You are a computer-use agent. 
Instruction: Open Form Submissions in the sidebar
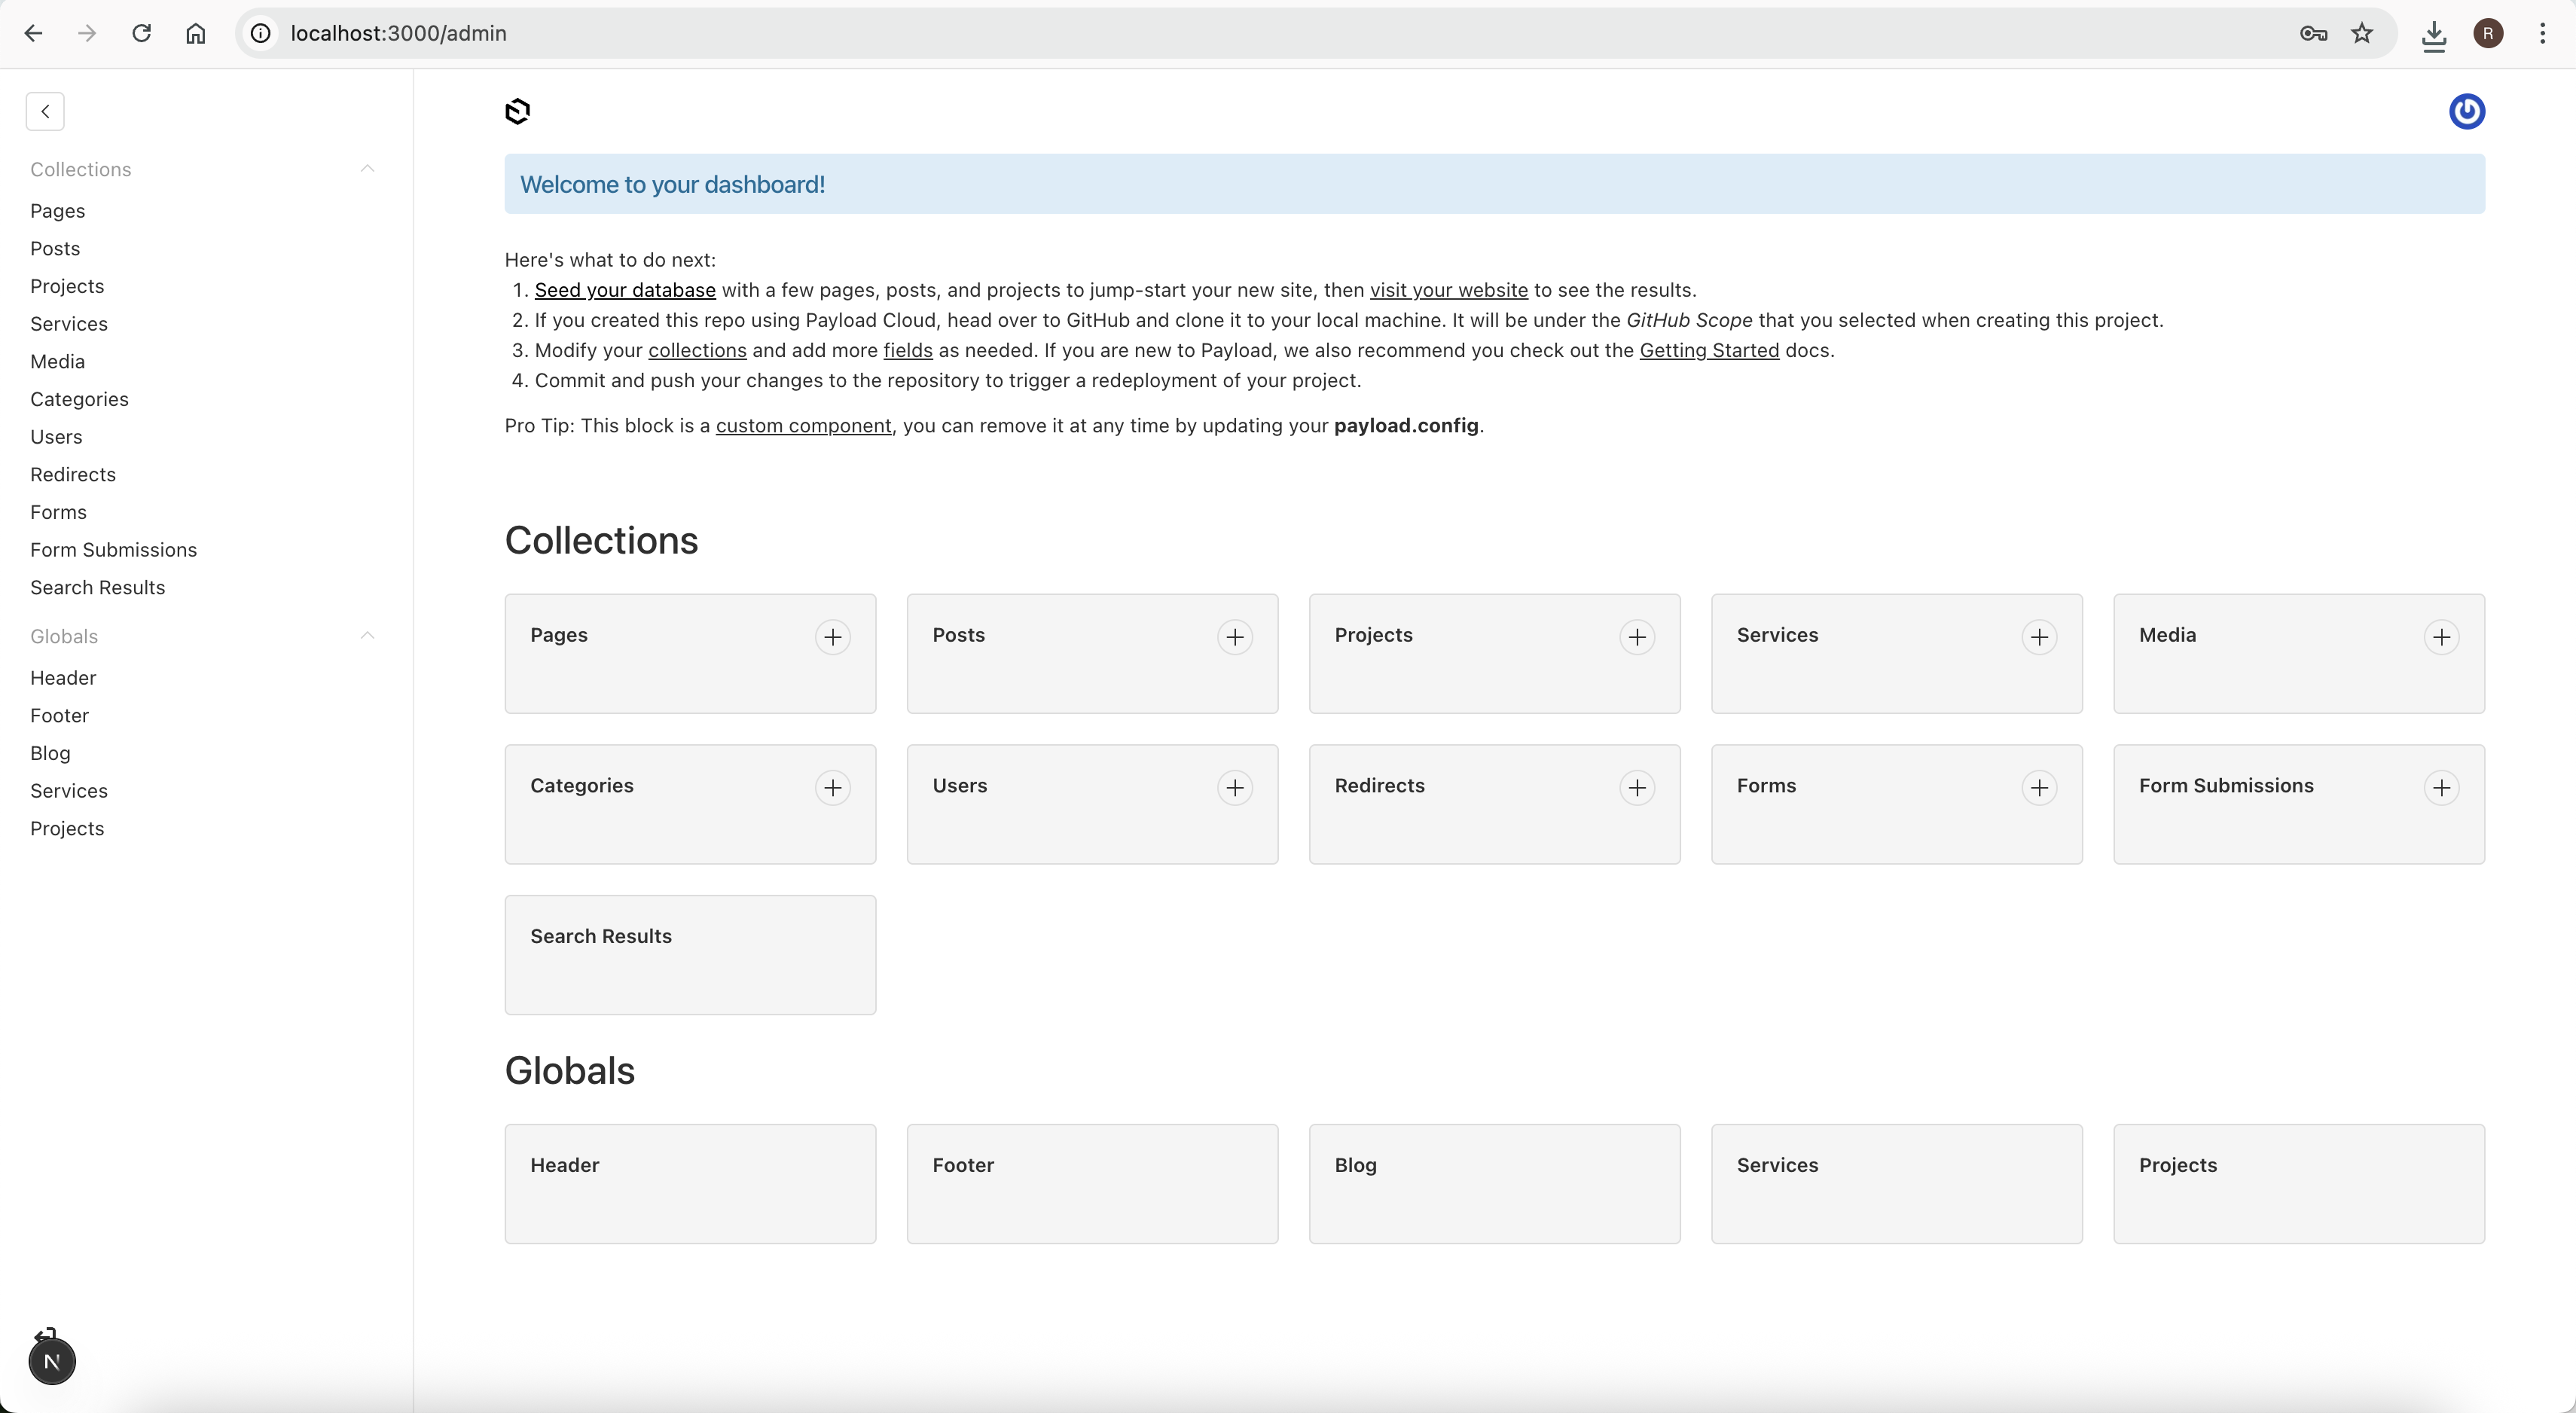(x=113, y=550)
